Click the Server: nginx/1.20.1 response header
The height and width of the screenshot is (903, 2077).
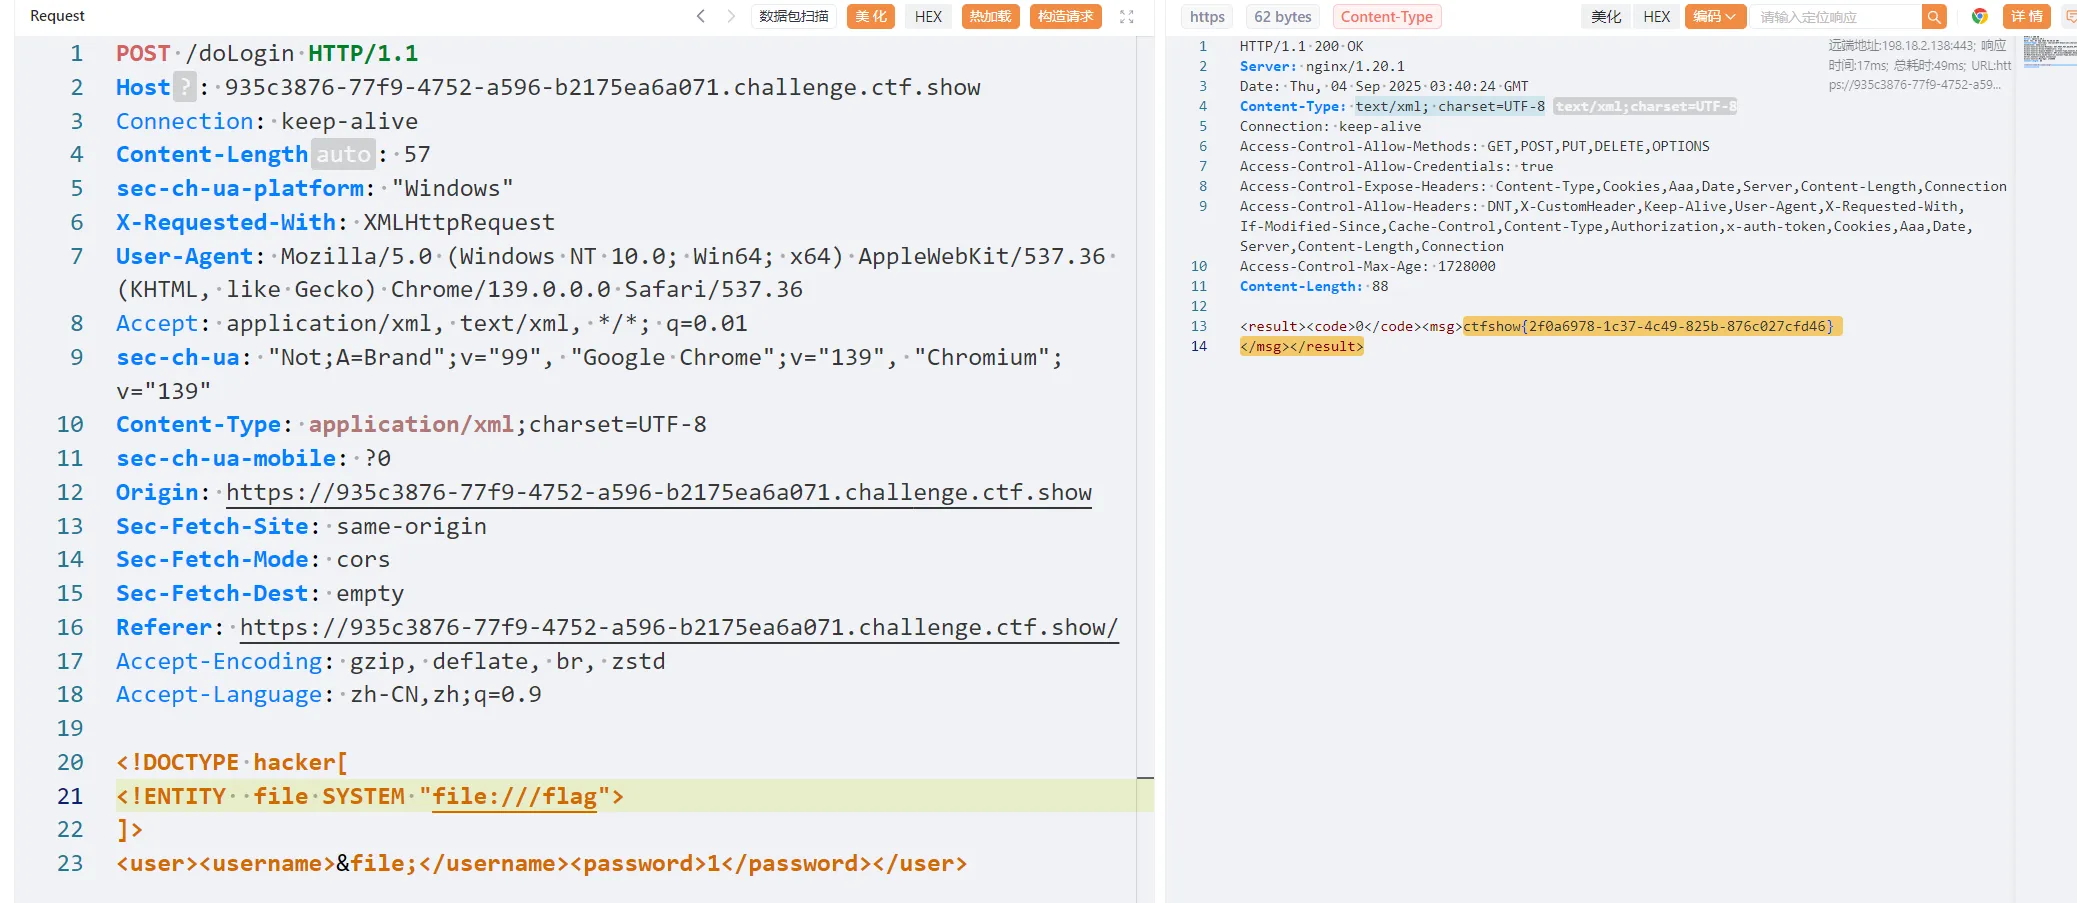(1322, 66)
